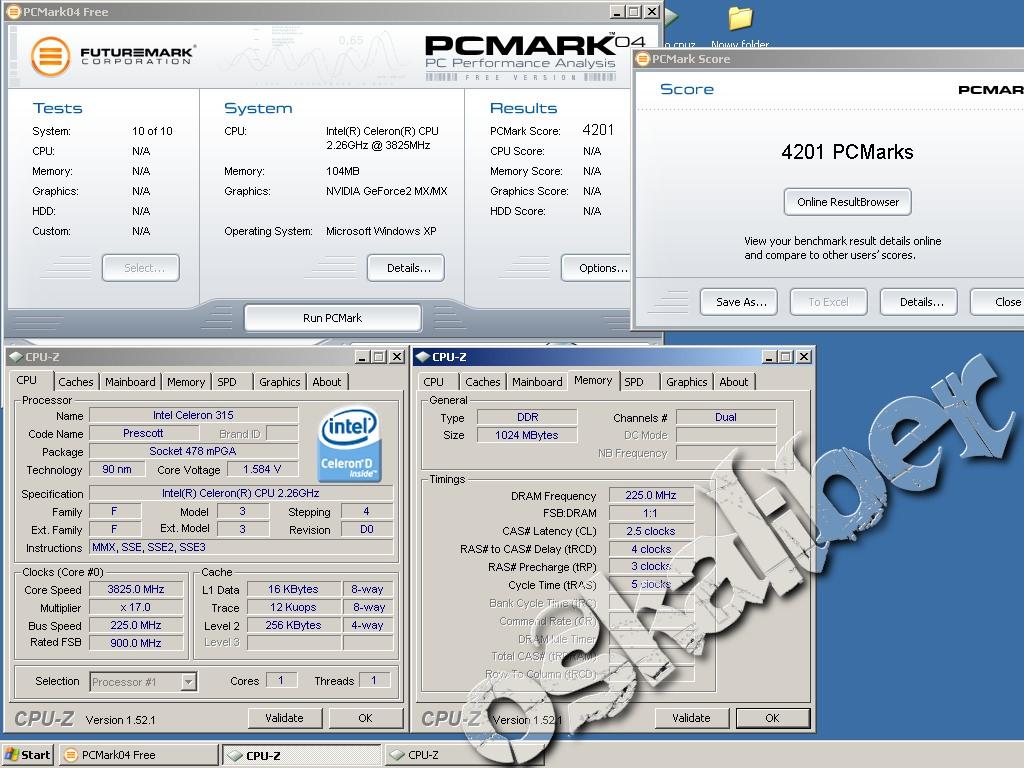Open Caches tab in right CPU-Z window
Image resolution: width=1024 pixels, height=768 pixels.
point(483,382)
